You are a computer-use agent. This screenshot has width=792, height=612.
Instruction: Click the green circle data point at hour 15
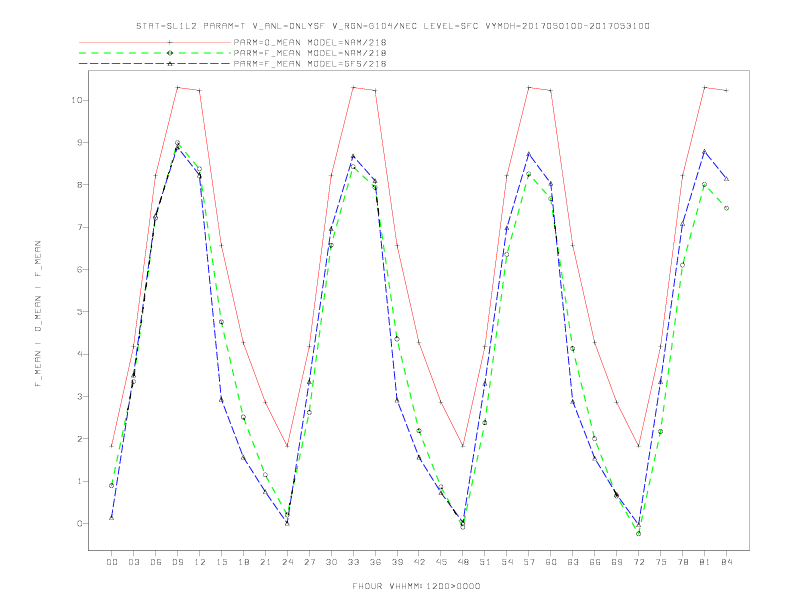click(221, 322)
